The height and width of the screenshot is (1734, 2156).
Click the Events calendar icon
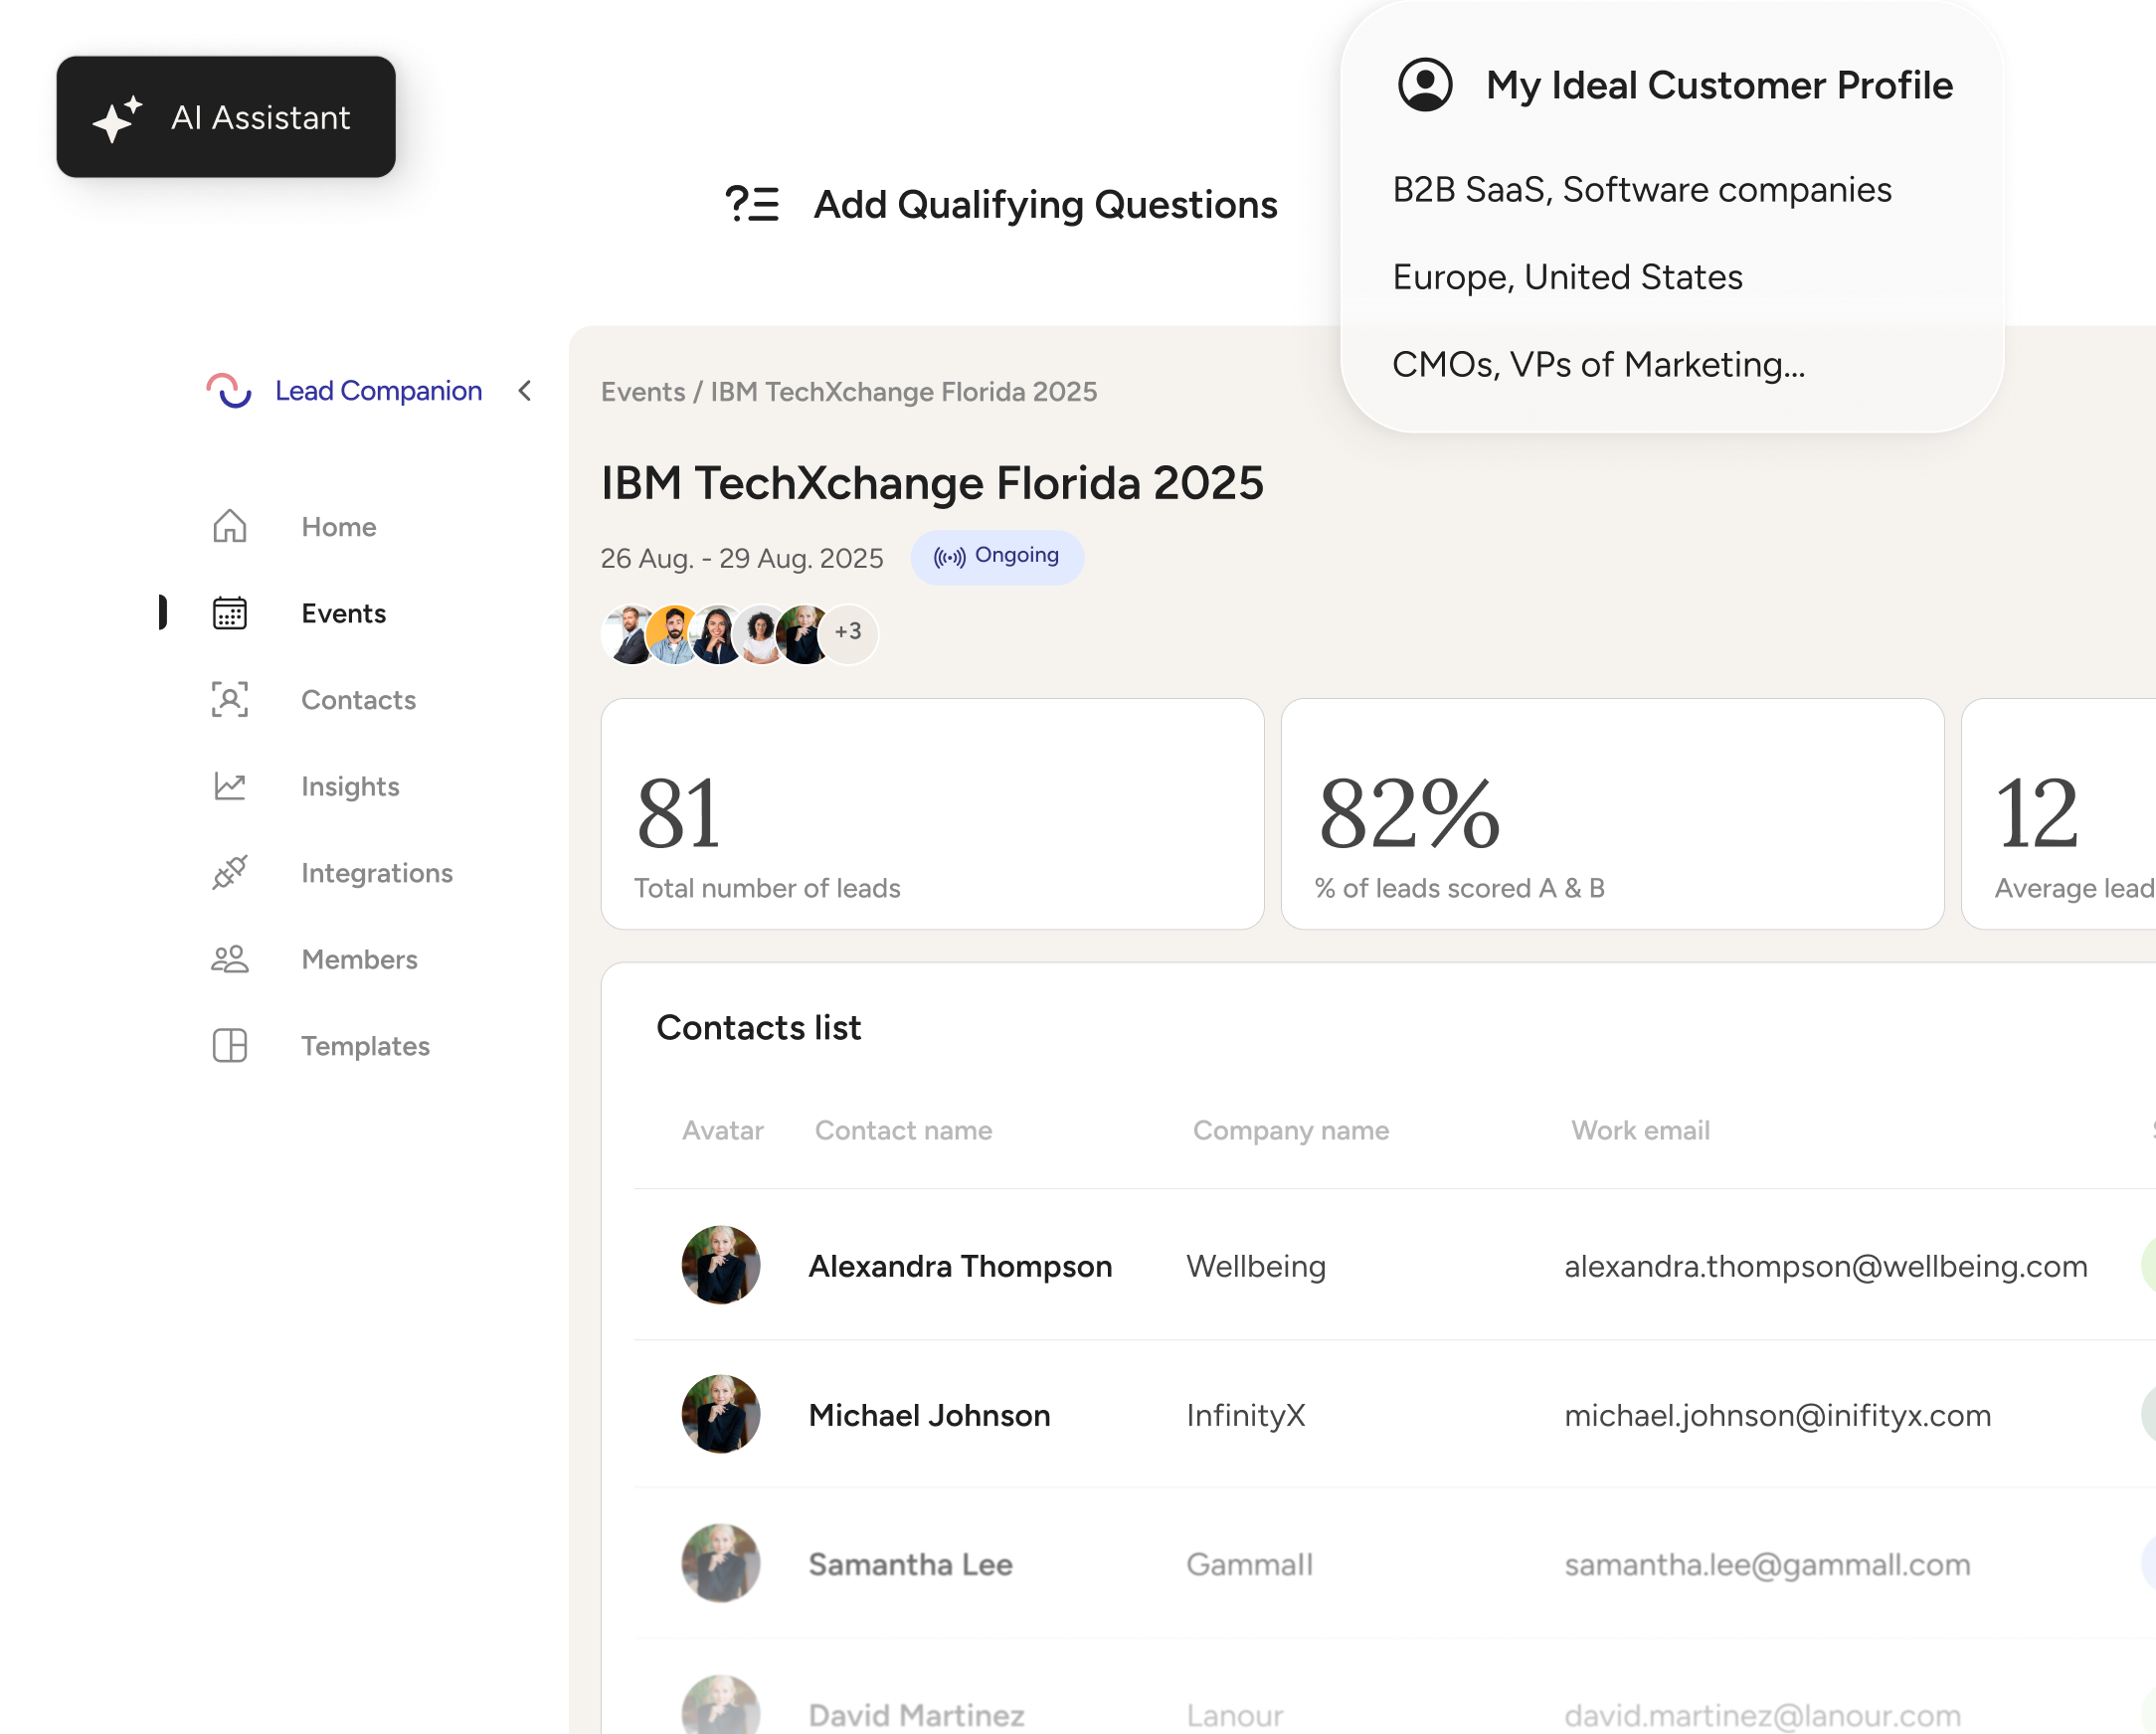[229, 613]
